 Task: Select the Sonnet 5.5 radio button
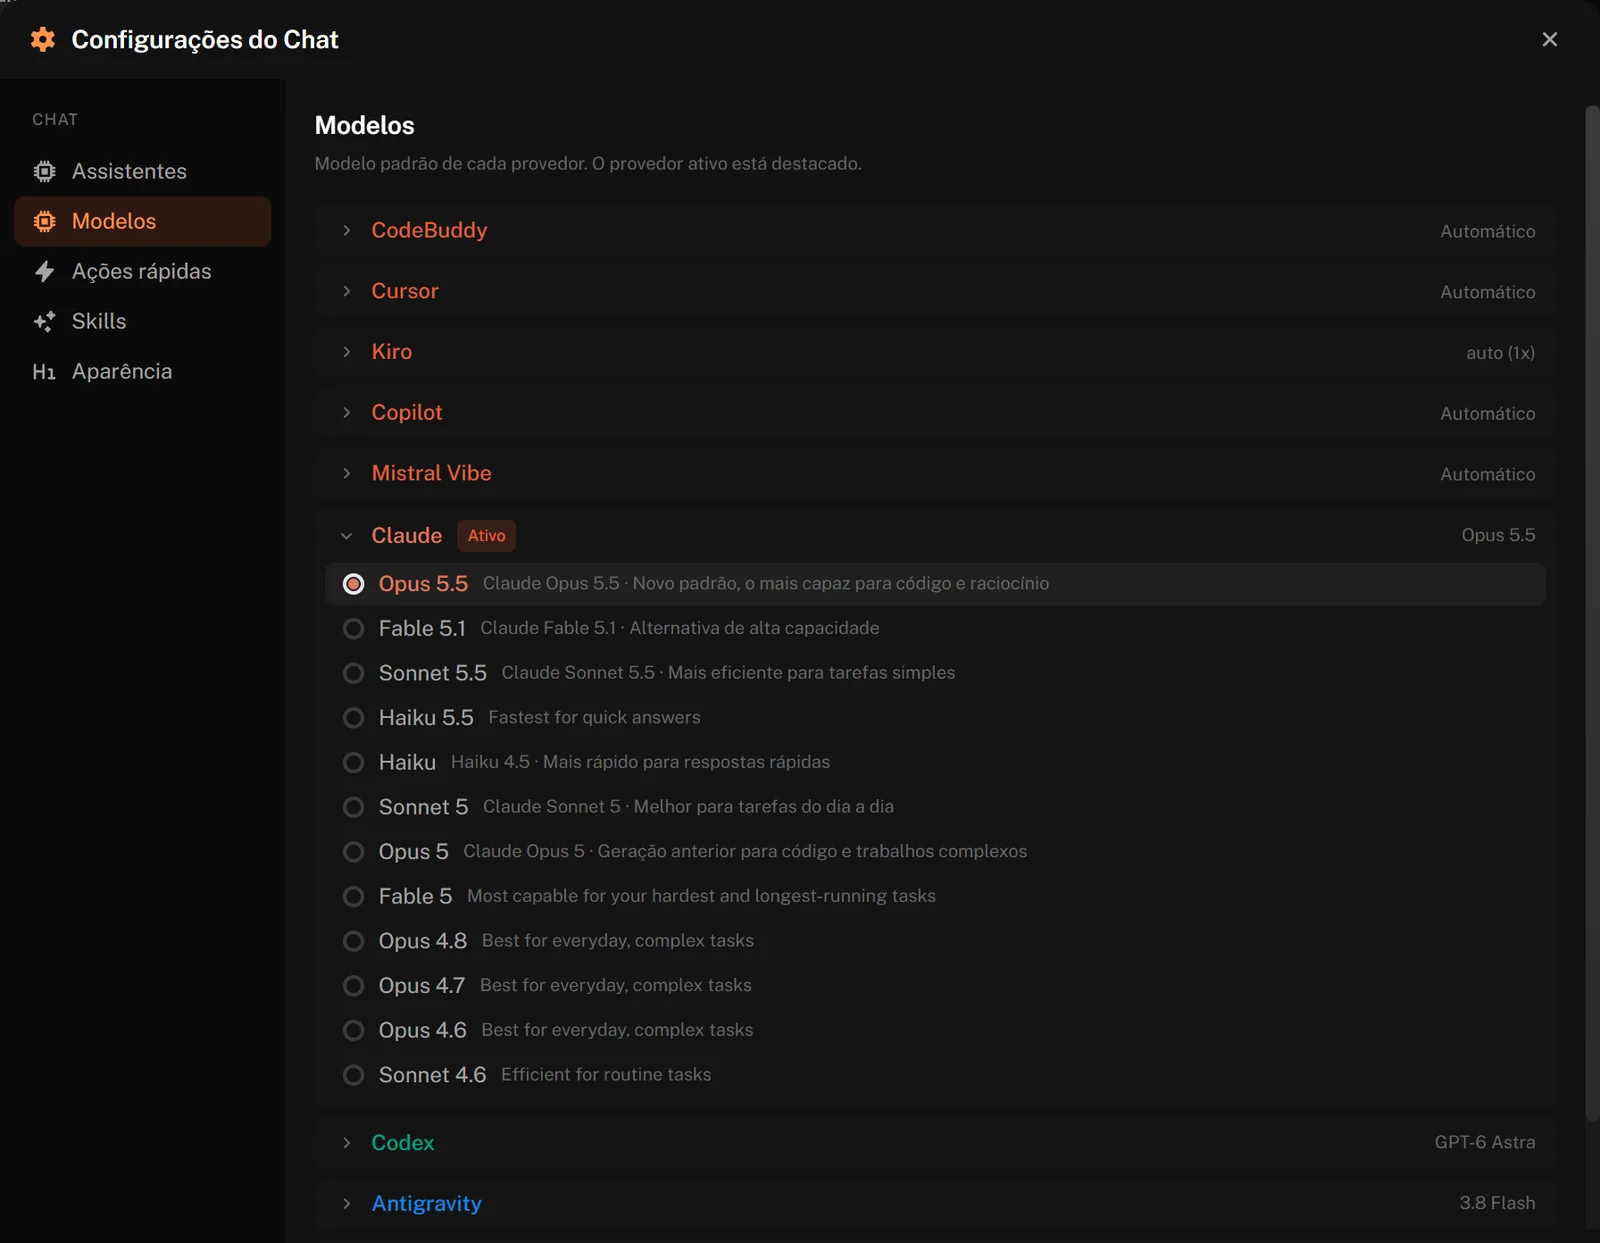pyautogui.click(x=353, y=673)
